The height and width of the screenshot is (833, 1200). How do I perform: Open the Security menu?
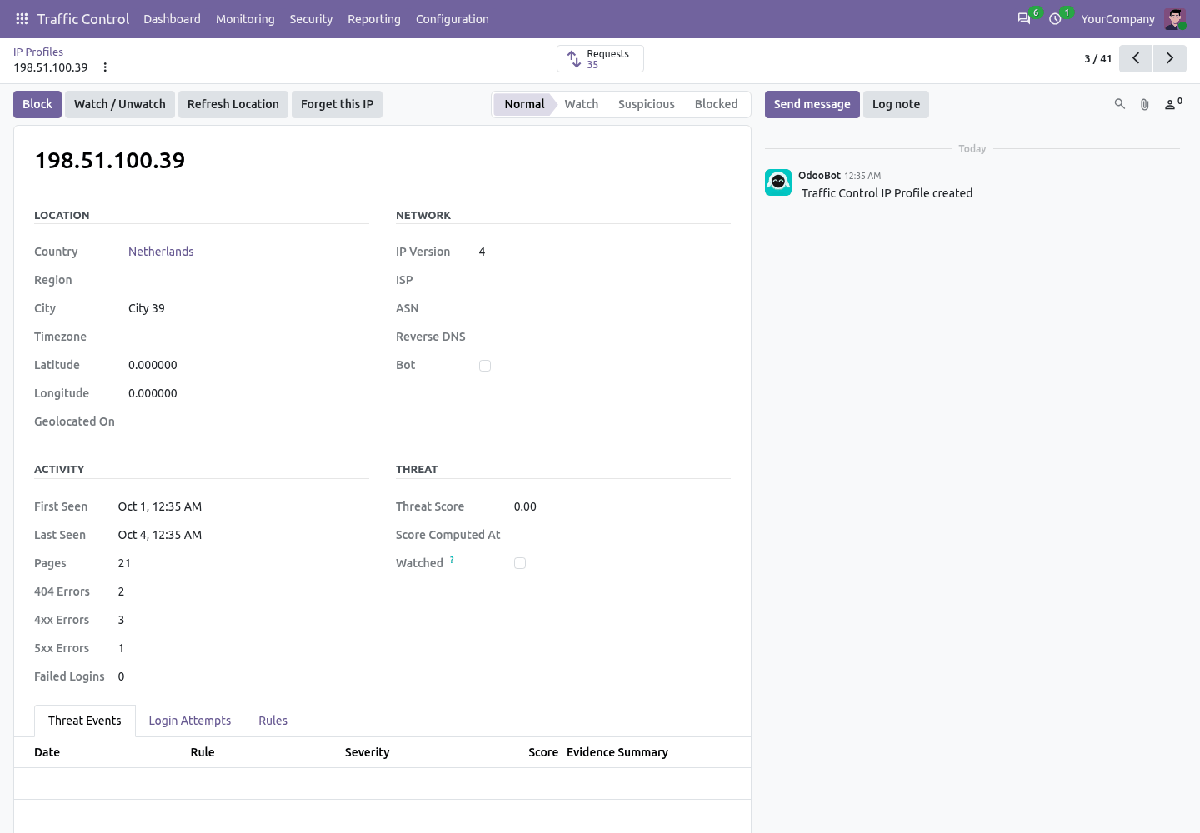coord(311,19)
